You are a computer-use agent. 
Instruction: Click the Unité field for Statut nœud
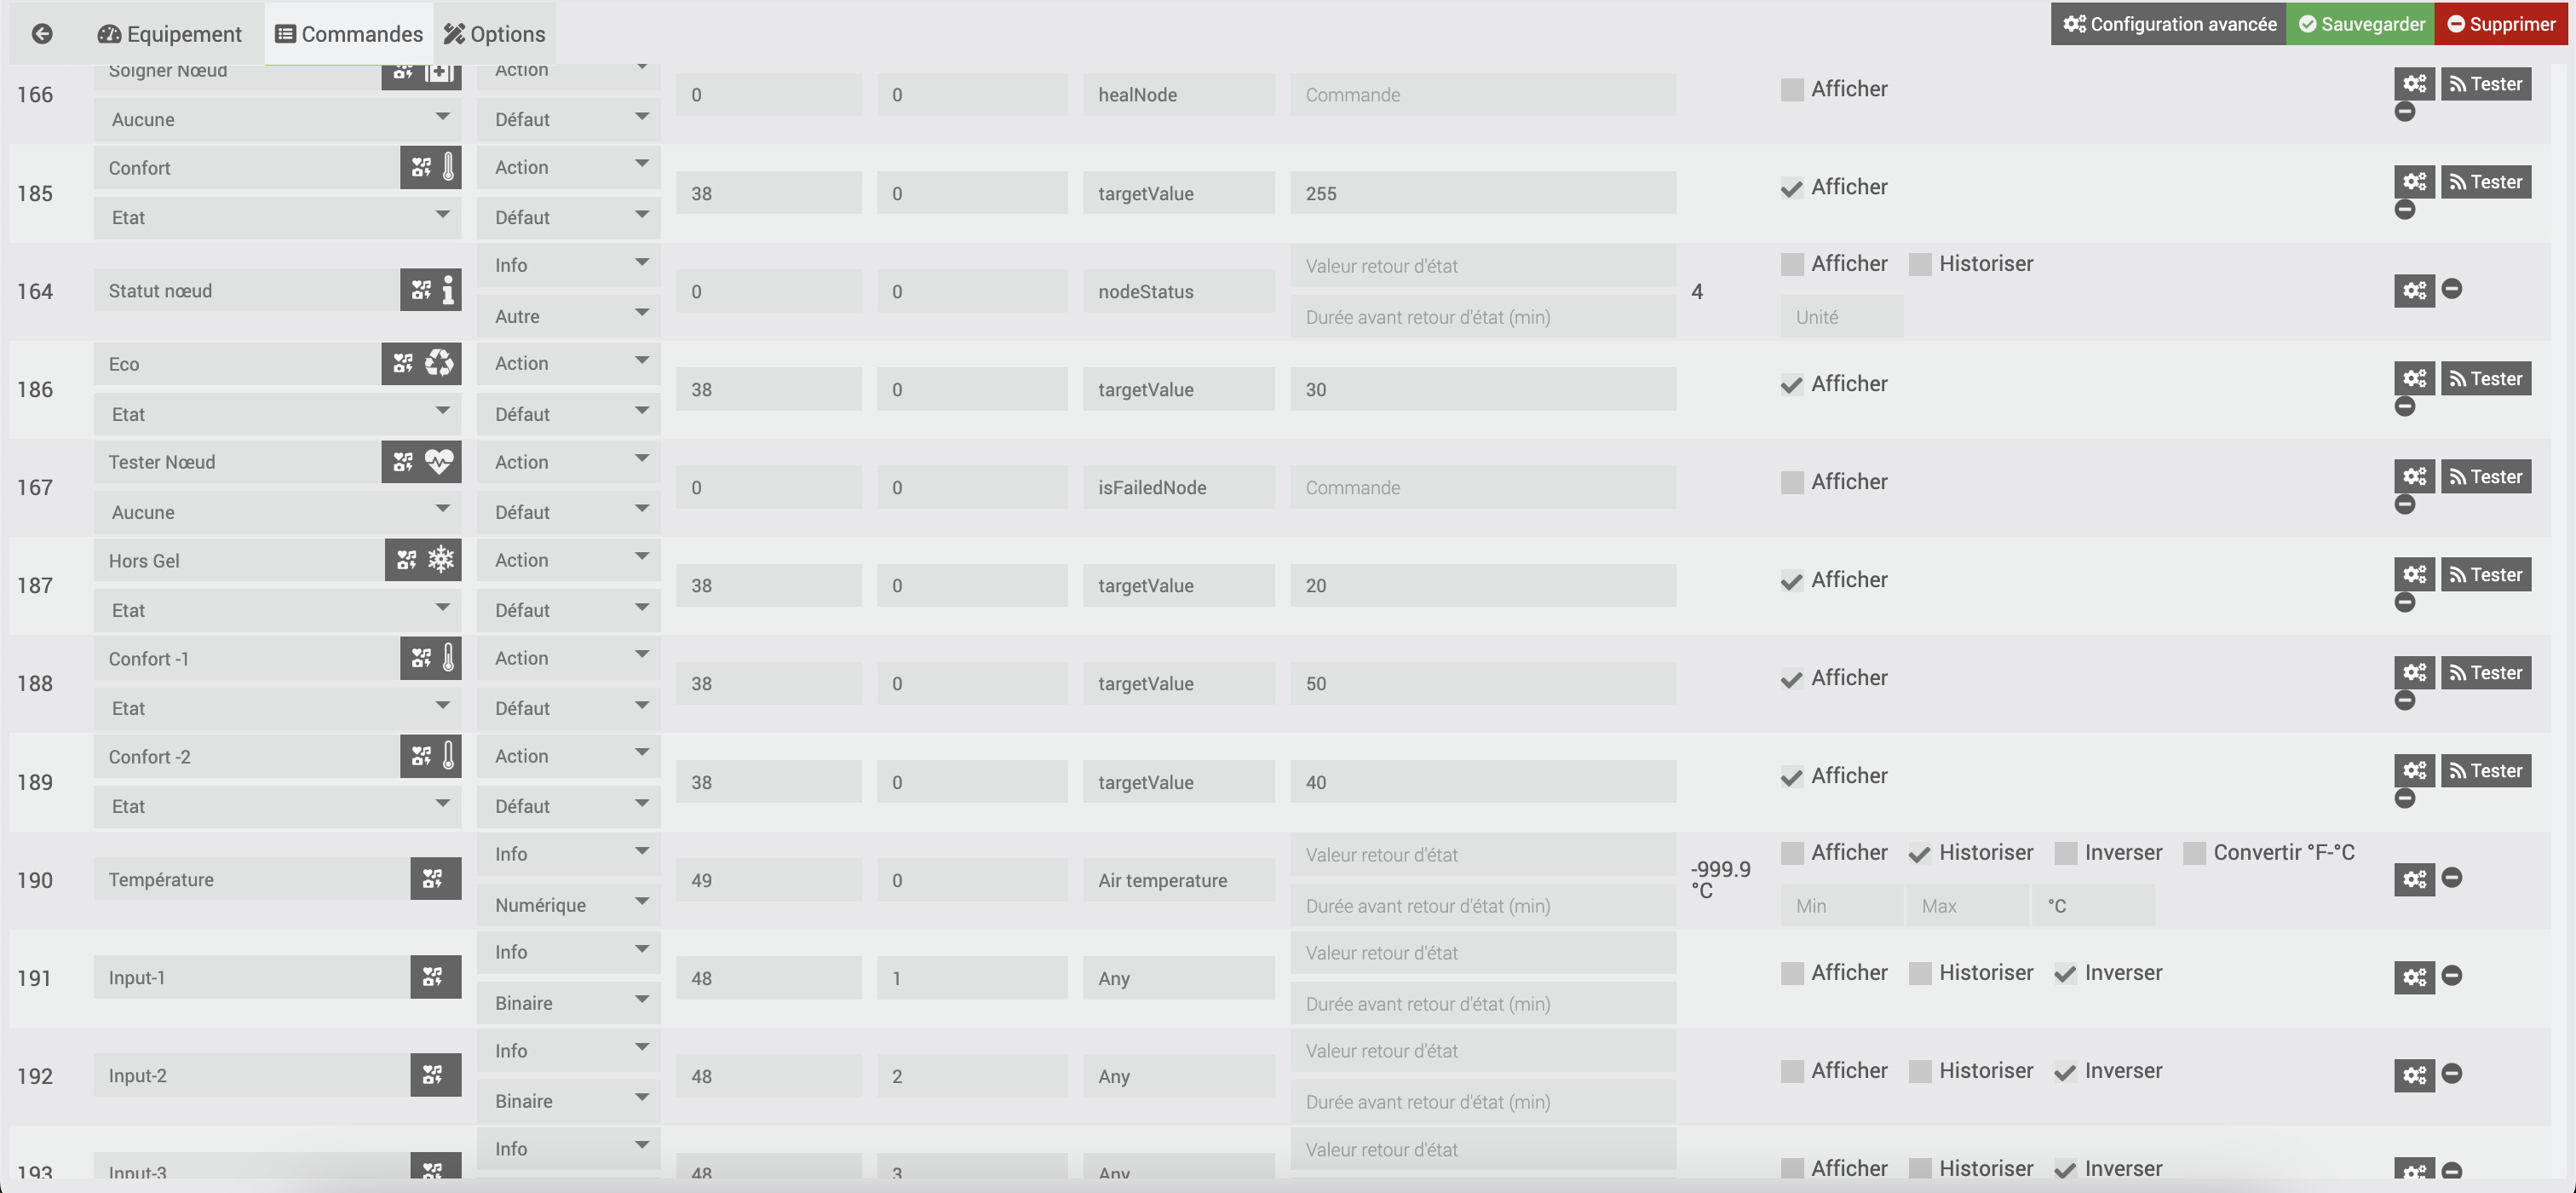1841,317
